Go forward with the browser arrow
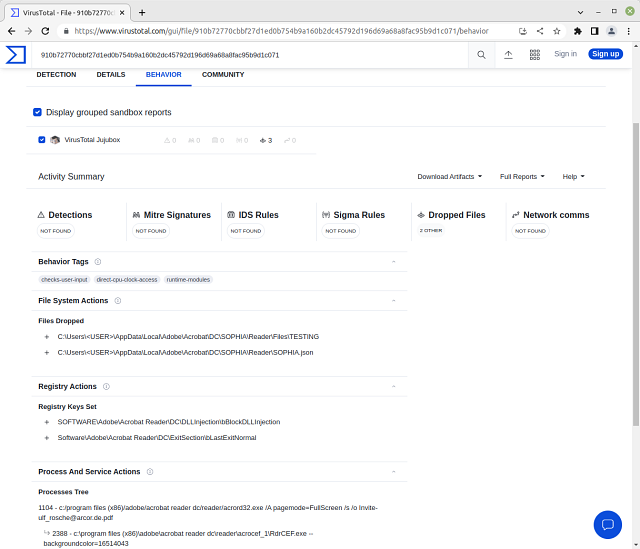This screenshot has width=640, height=549. point(28,31)
